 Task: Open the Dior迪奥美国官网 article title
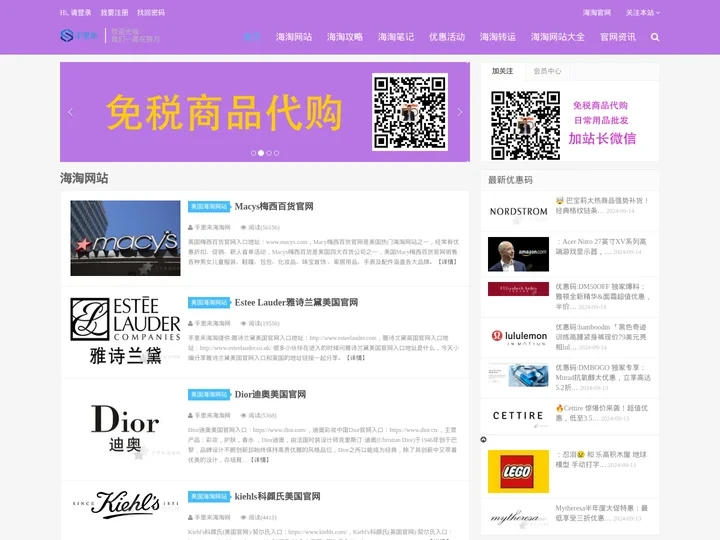pyautogui.click(x=270, y=394)
